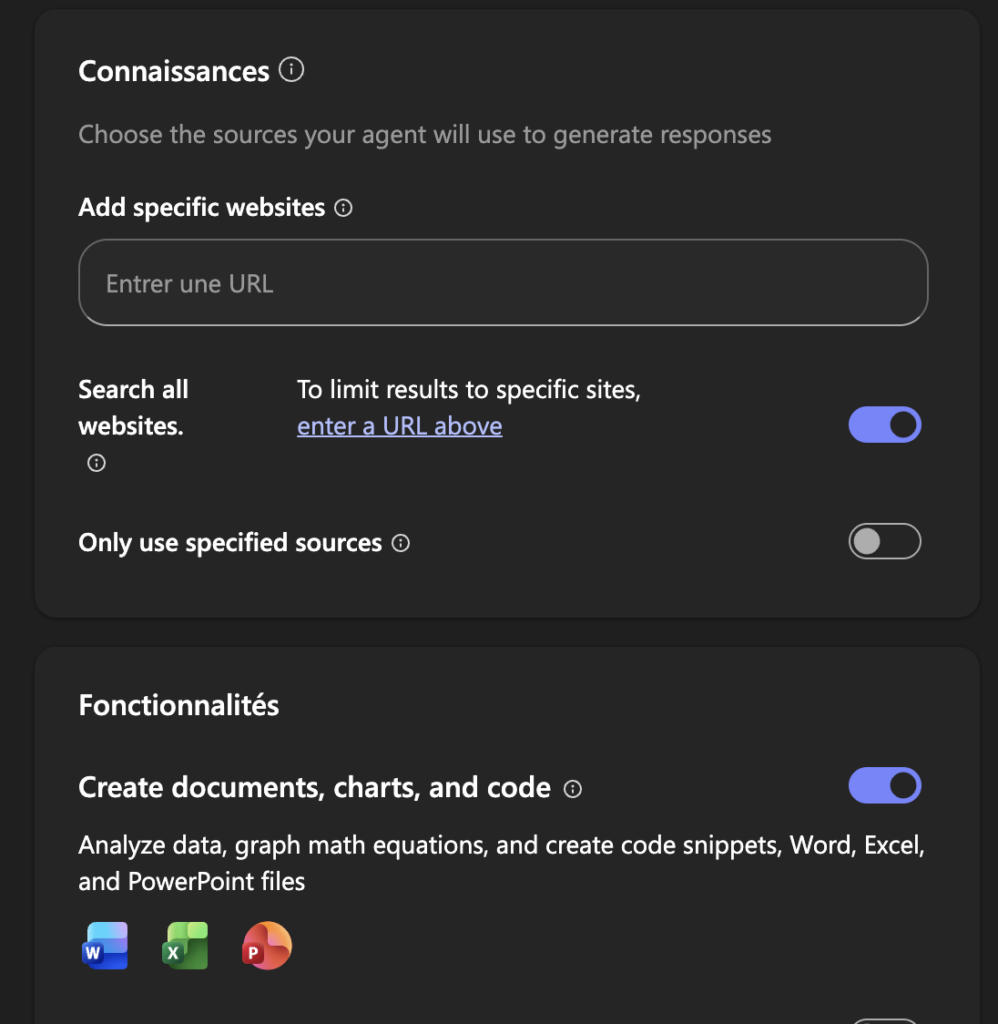
Task: Click the Excel app icon
Action: coord(185,945)
